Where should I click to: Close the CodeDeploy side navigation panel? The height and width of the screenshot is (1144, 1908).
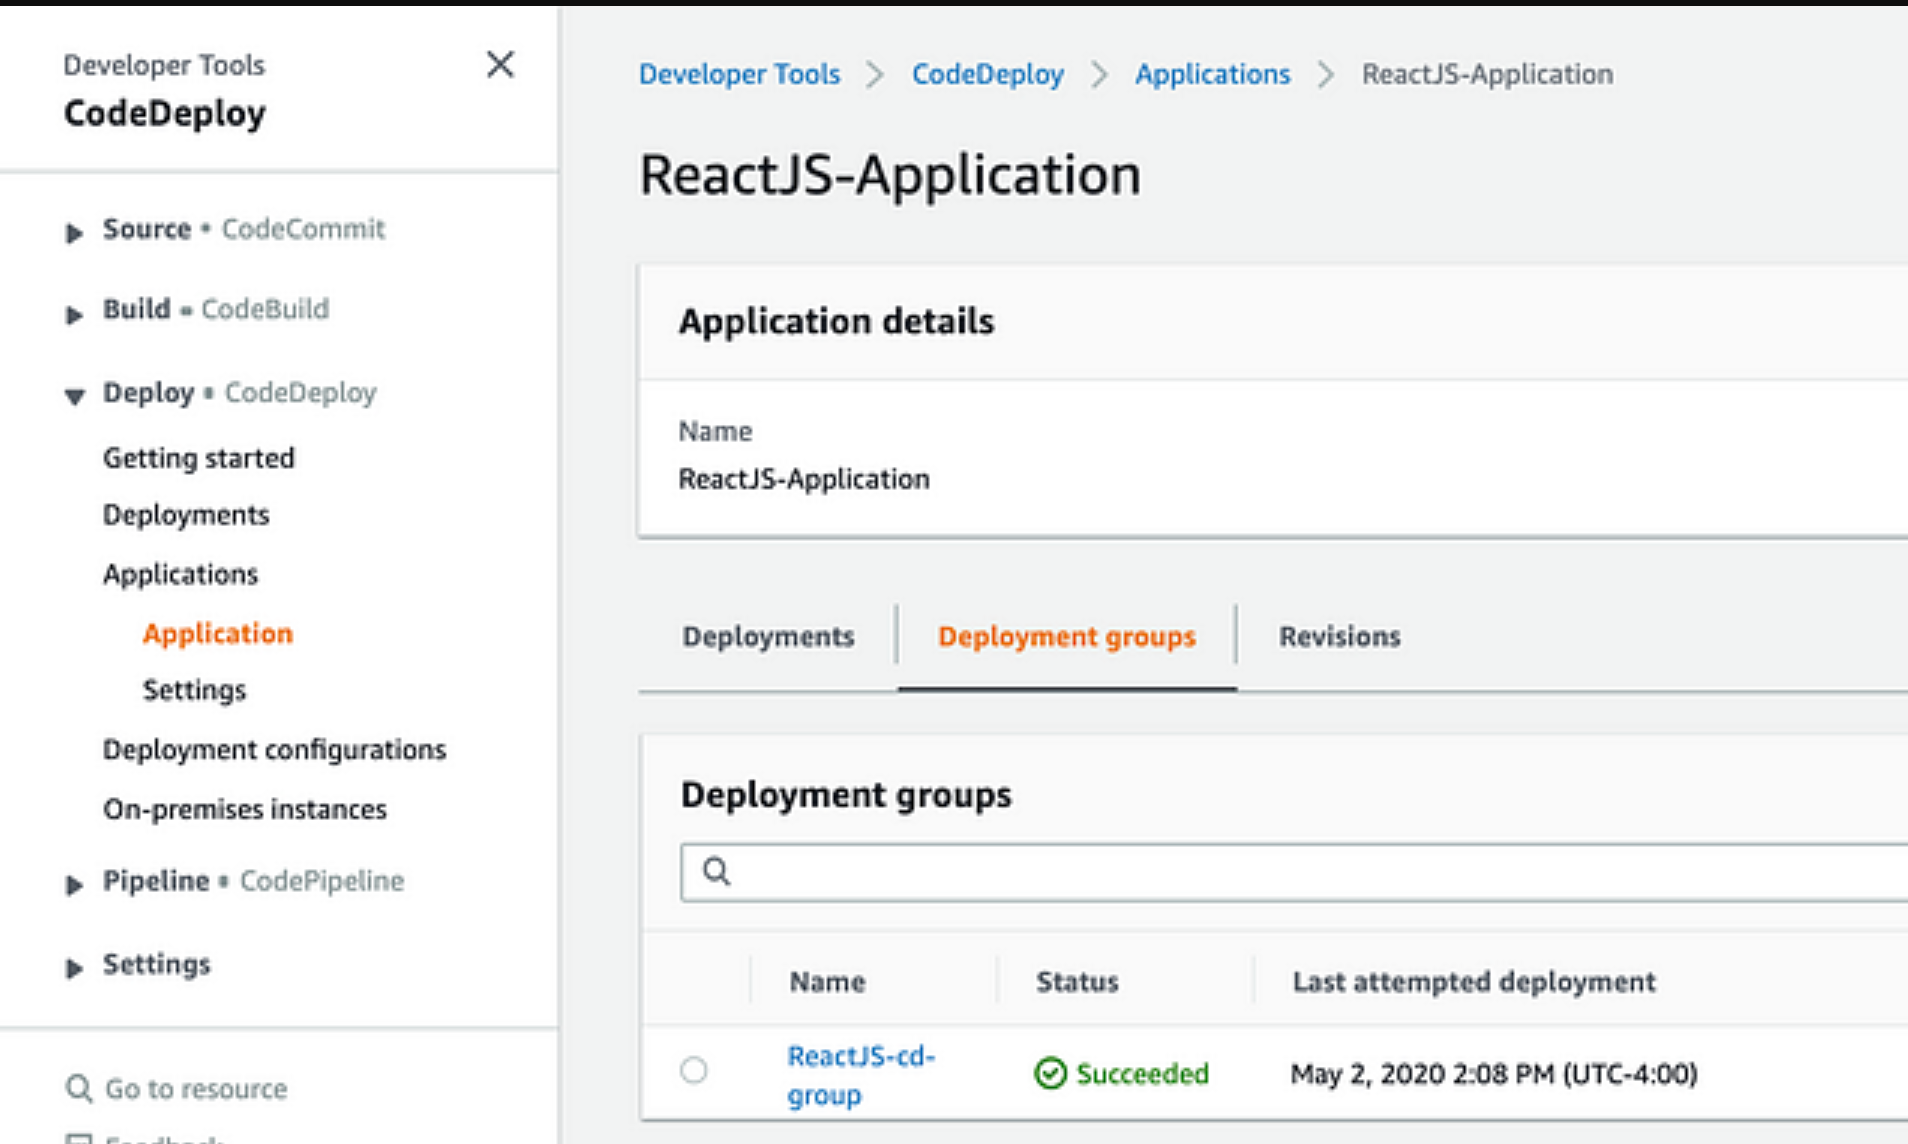coord(500,65)
